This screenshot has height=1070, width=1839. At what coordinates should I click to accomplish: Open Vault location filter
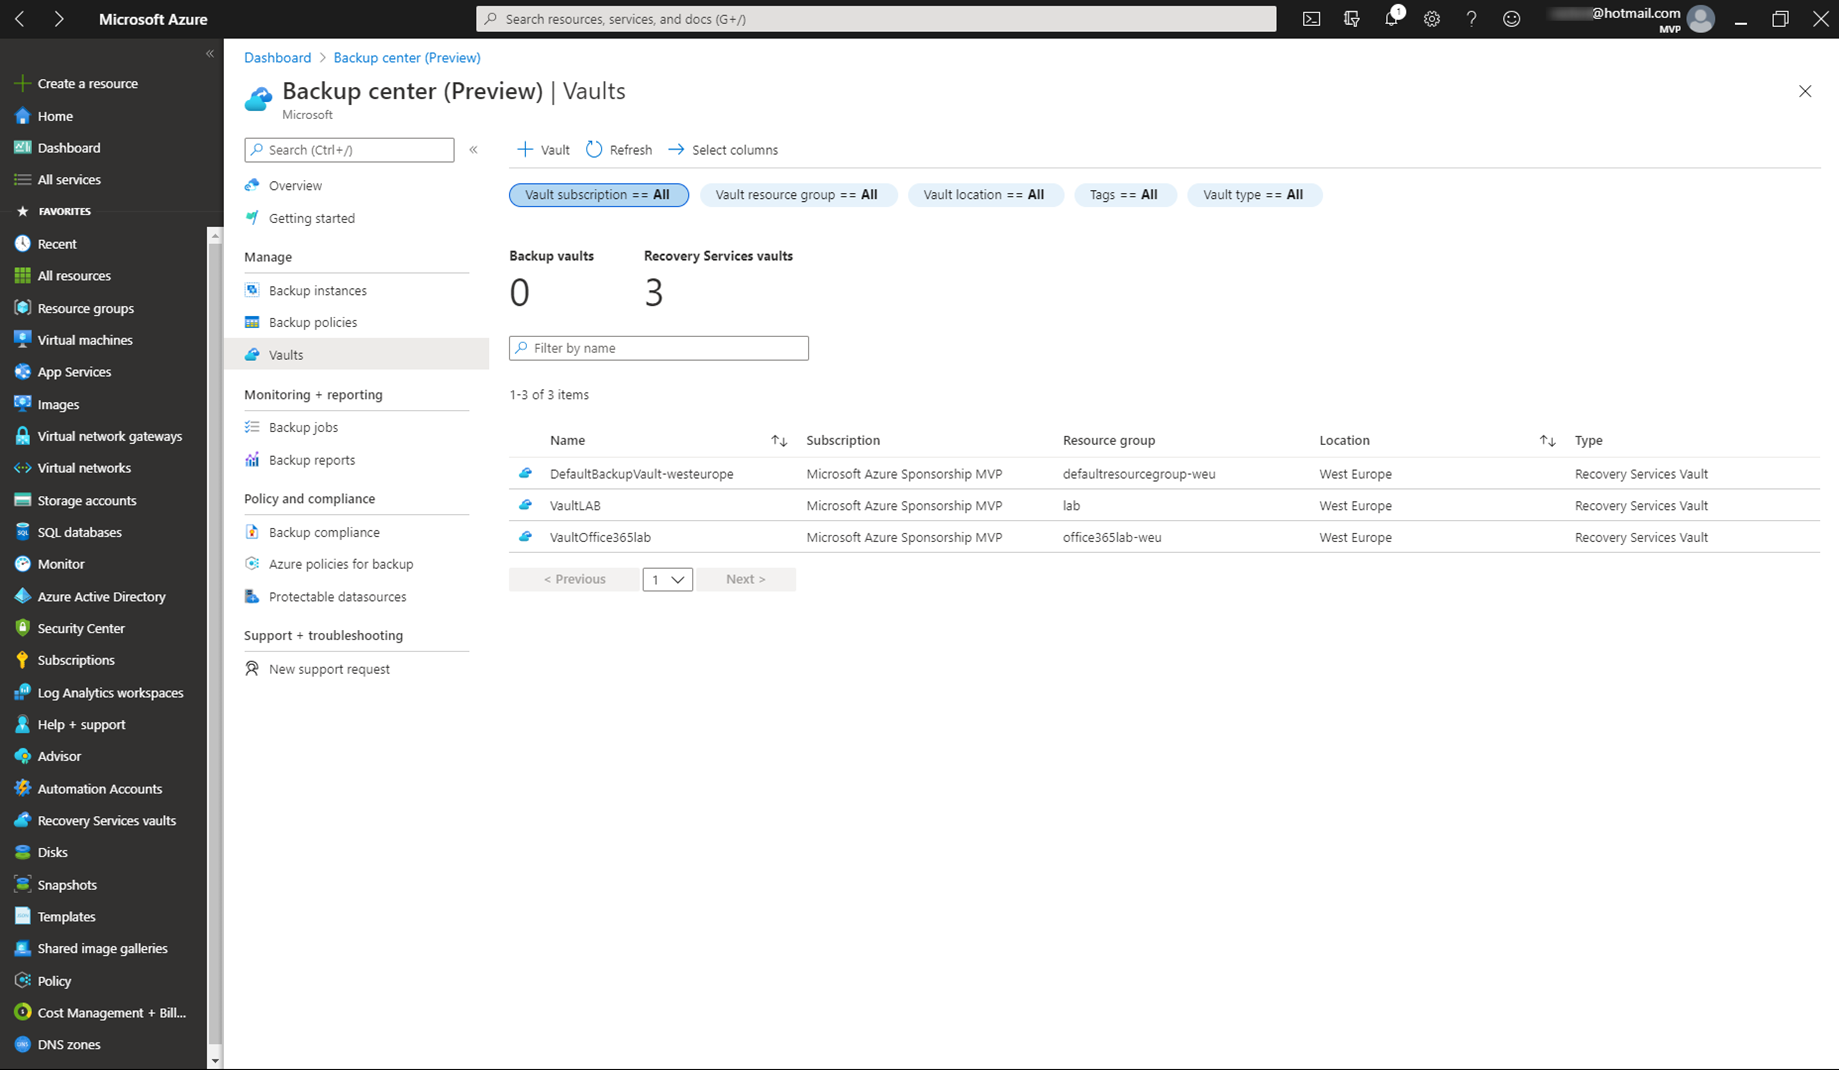tap(984, 195)
